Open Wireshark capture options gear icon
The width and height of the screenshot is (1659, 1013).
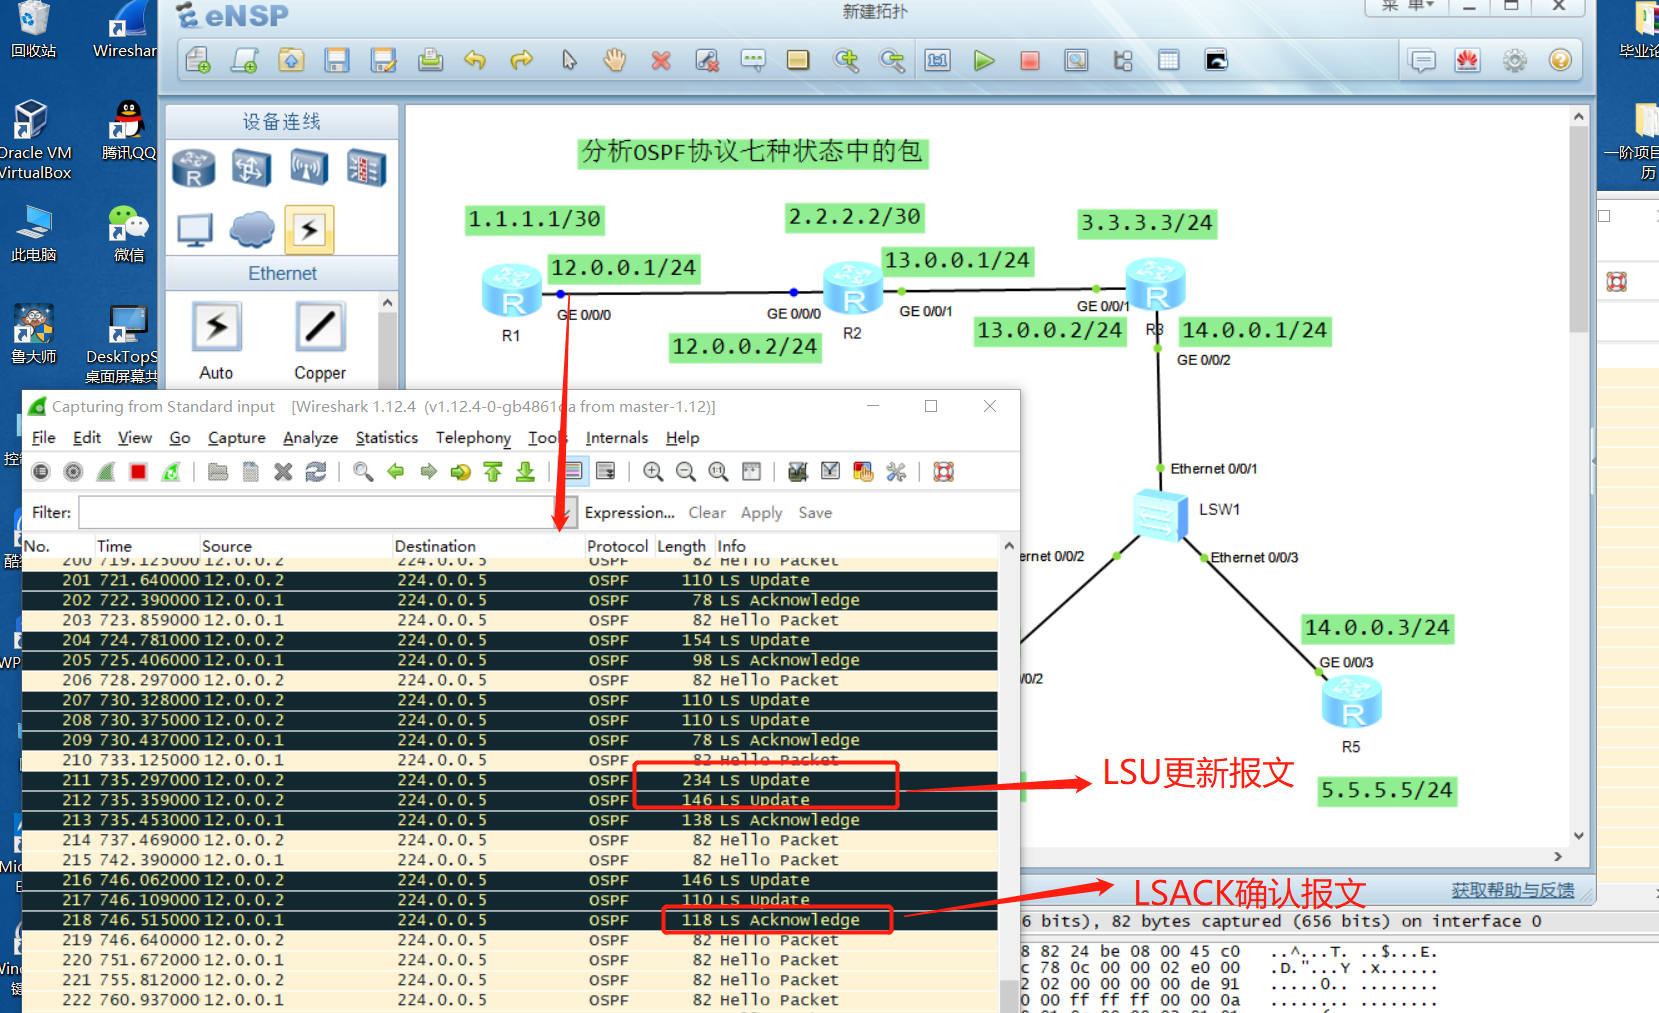(x=73, y=471)
